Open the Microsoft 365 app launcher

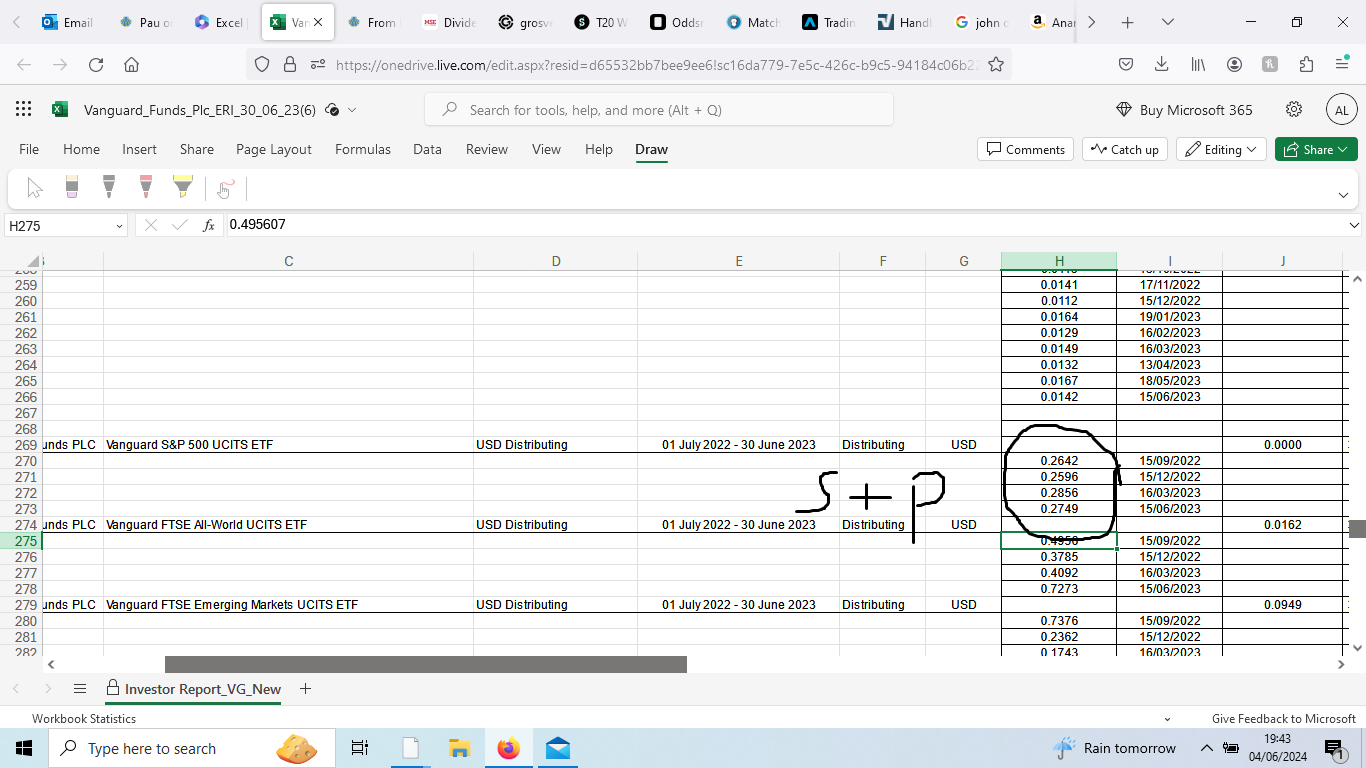click(24, 110)
